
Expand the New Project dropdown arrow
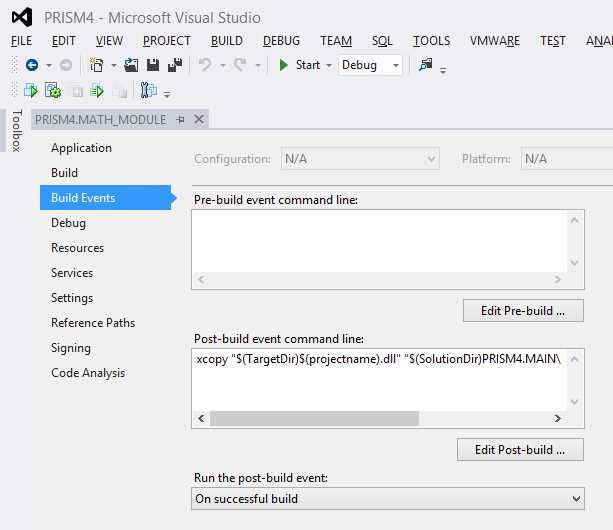[x=114, y=65]
